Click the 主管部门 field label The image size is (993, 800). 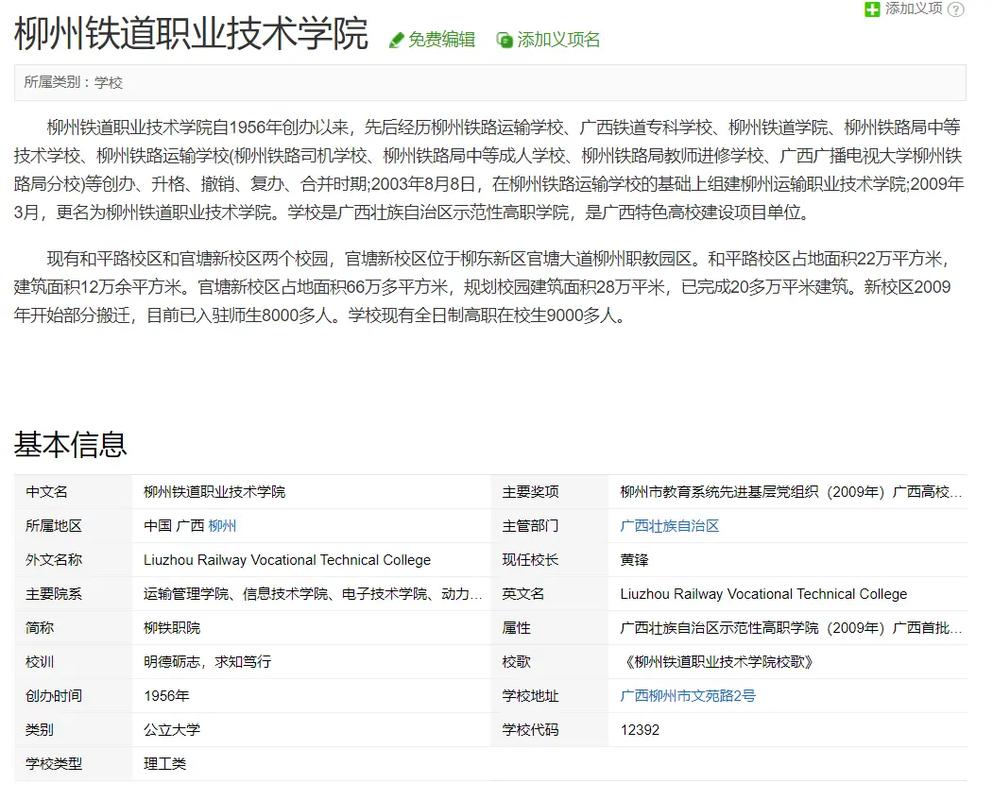point(530,526)
